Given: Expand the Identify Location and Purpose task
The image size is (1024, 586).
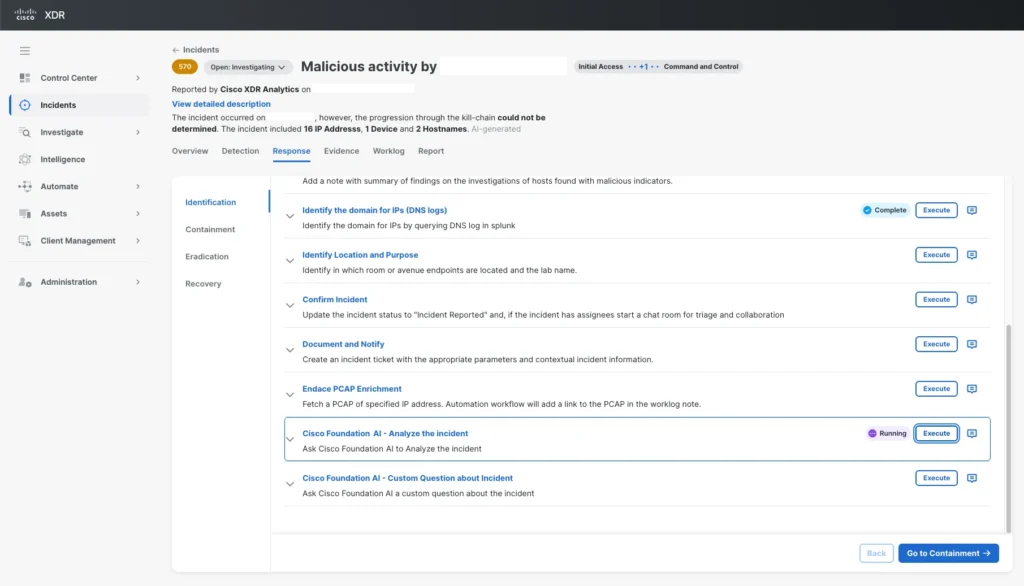Looking at the screenshot, I should pyautogui.click(x=290, y=261).
